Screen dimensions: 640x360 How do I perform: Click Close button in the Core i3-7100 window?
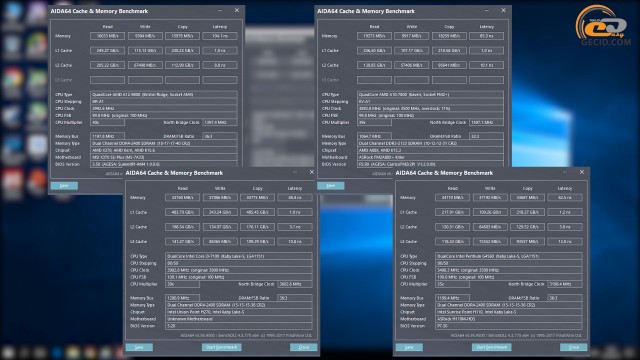[304, 347]
